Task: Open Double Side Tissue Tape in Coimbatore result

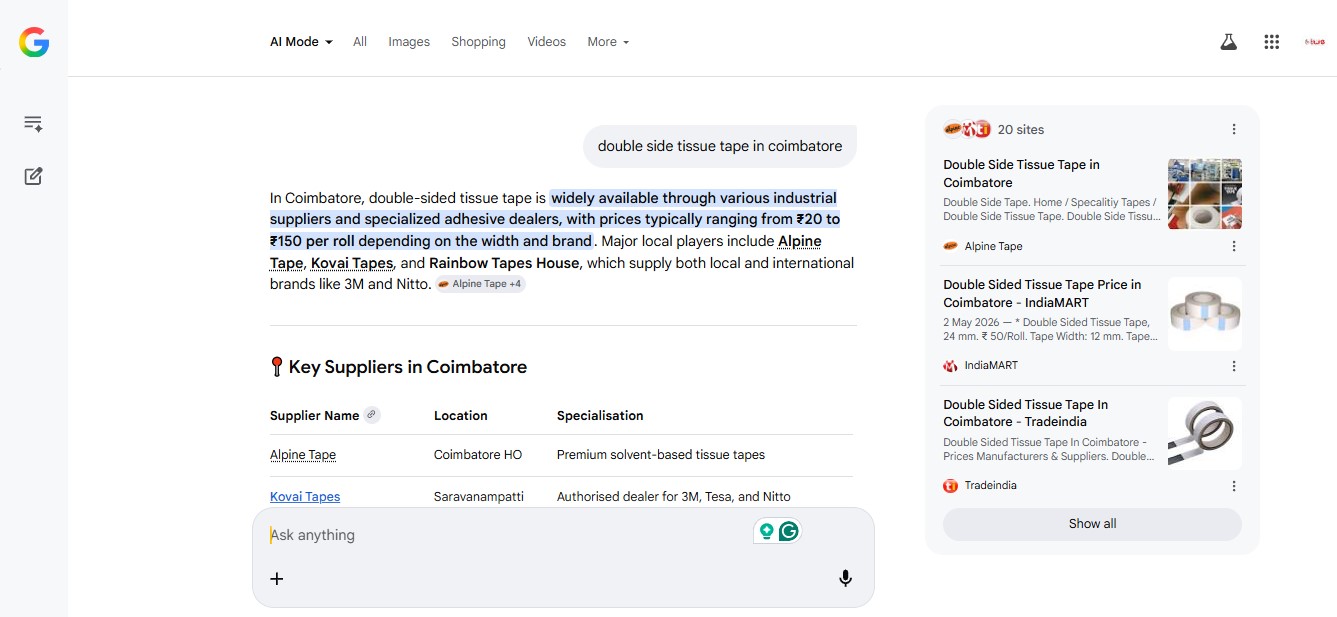Action: pos(1021,174)
